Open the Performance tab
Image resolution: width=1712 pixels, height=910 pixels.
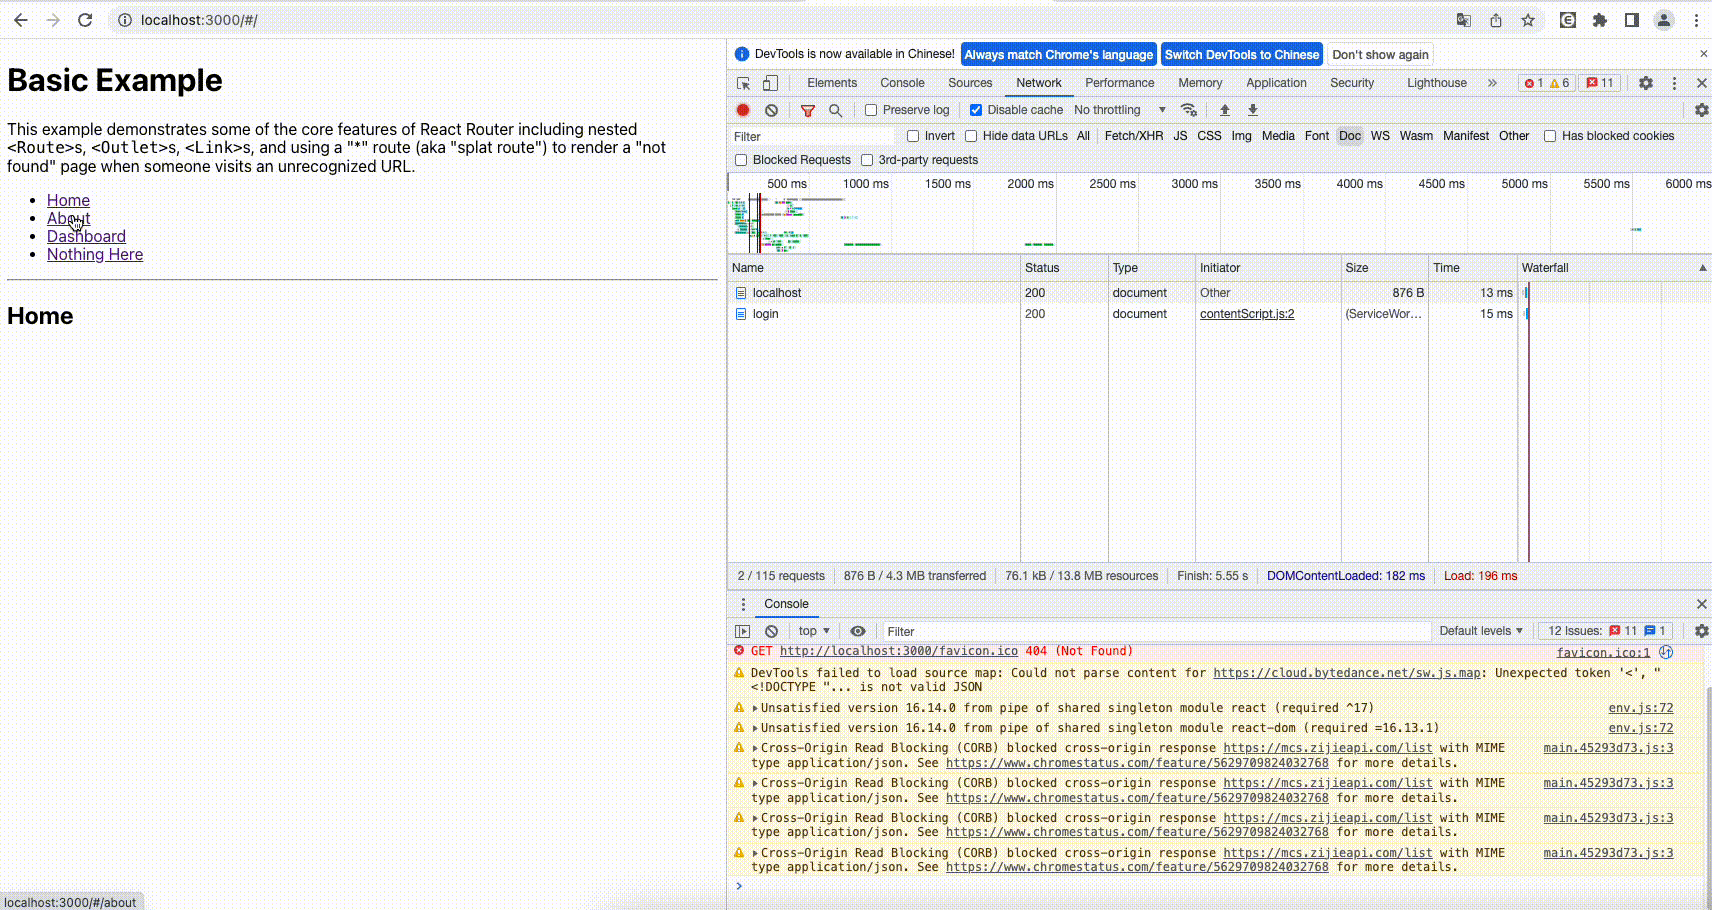click(x=1120, y=83)
